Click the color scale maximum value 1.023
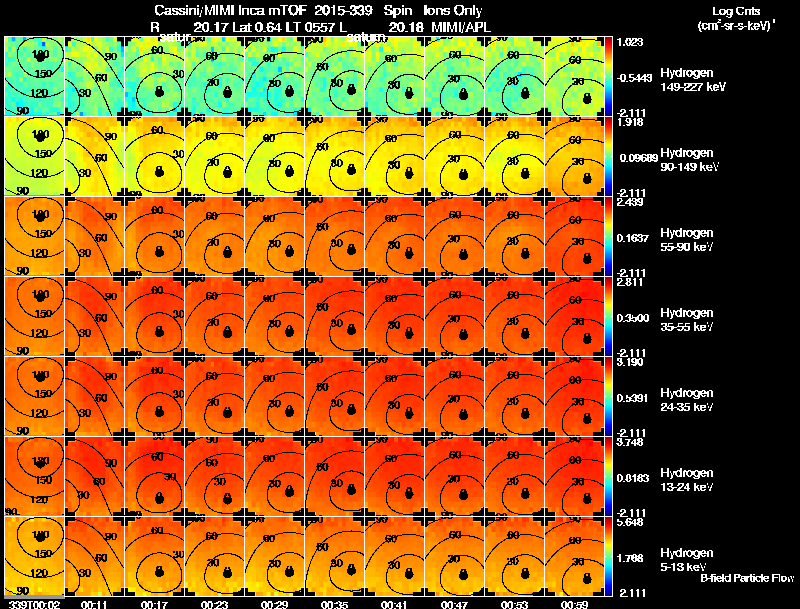This screenshot has height=609, width=800. click(x=630, y=42)
